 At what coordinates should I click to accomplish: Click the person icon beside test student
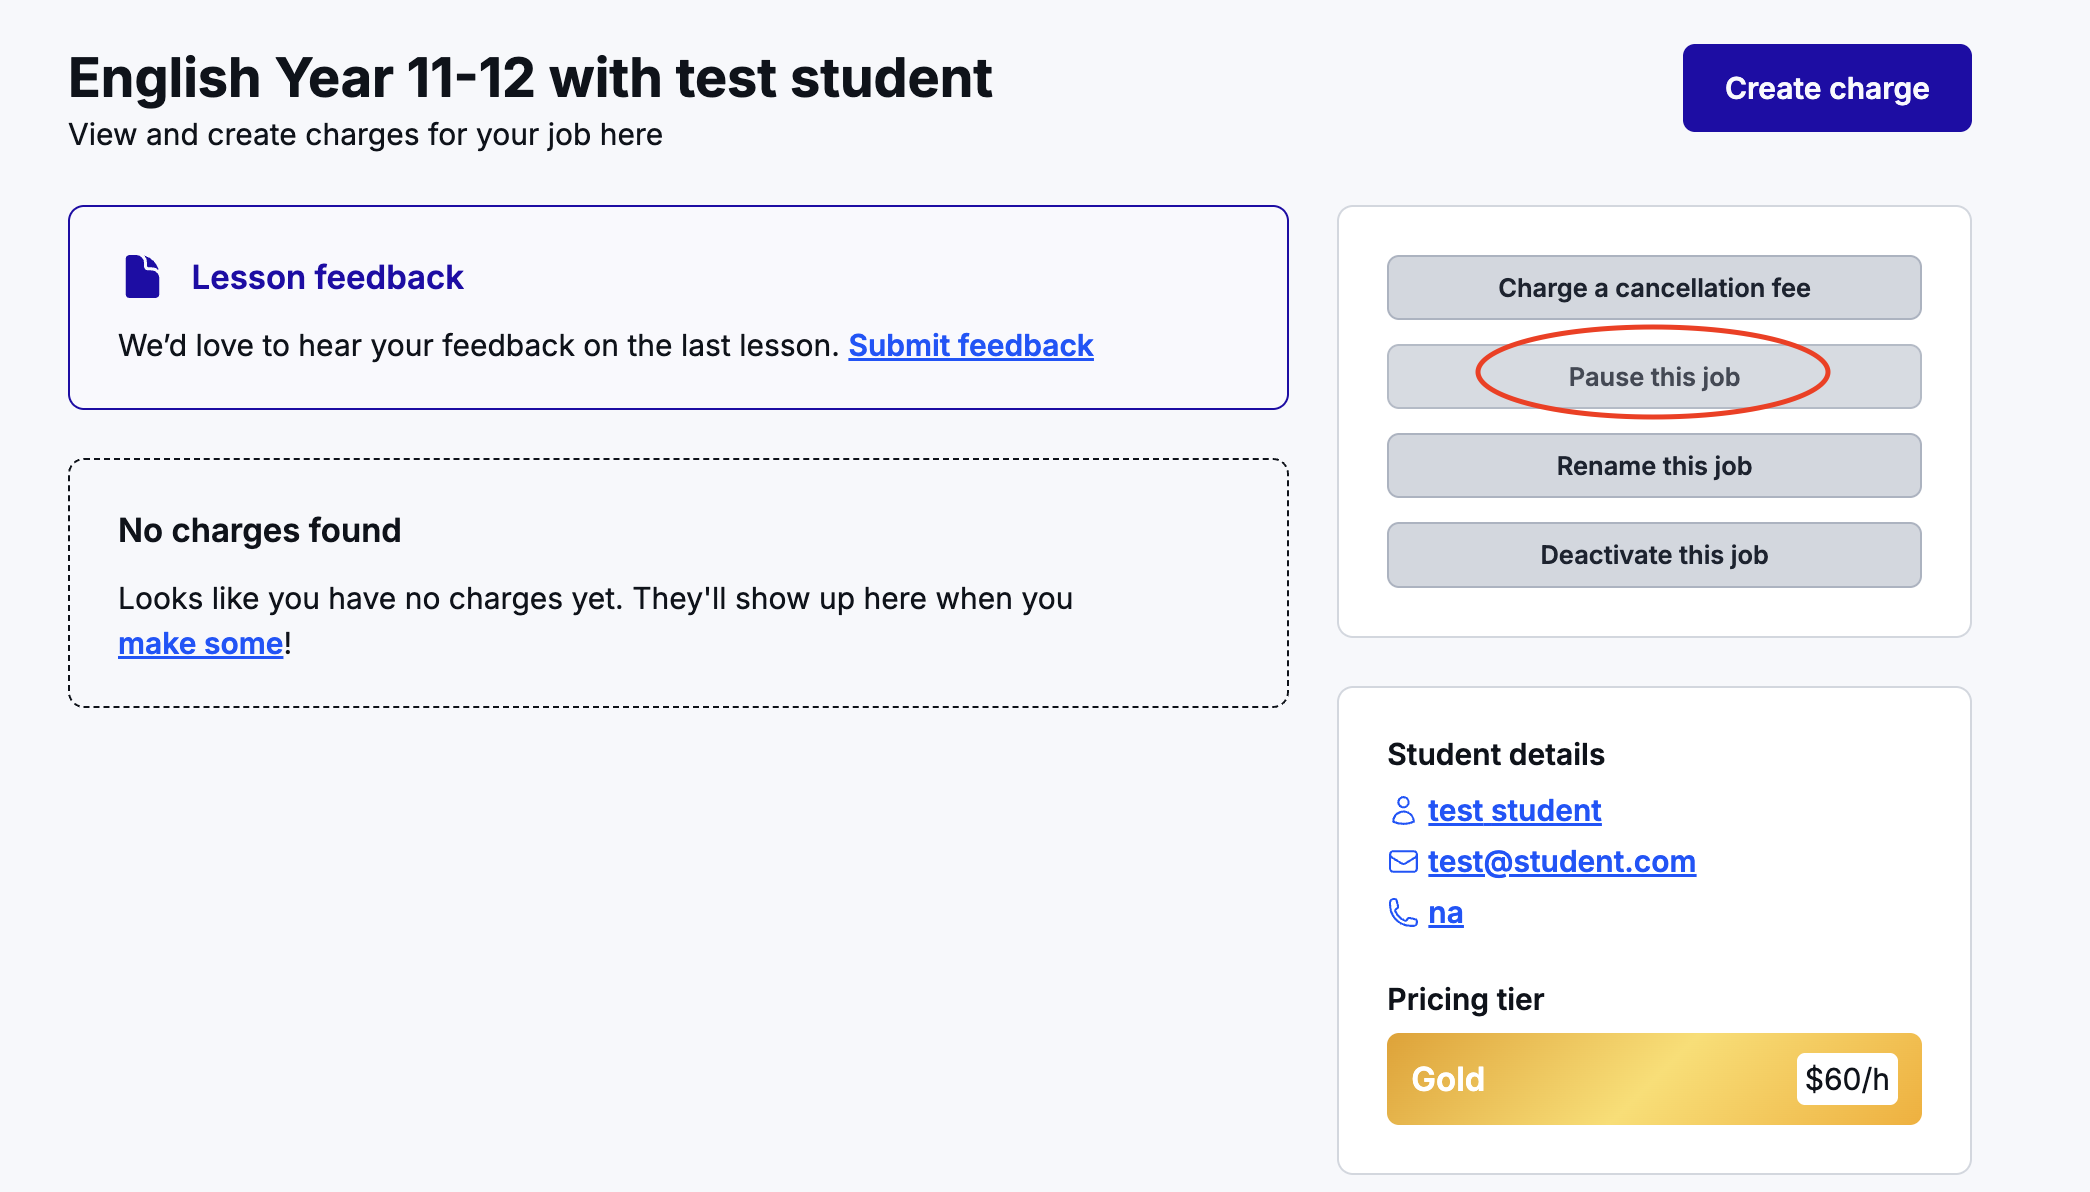pyautogui.click(x=1403, y=810)
